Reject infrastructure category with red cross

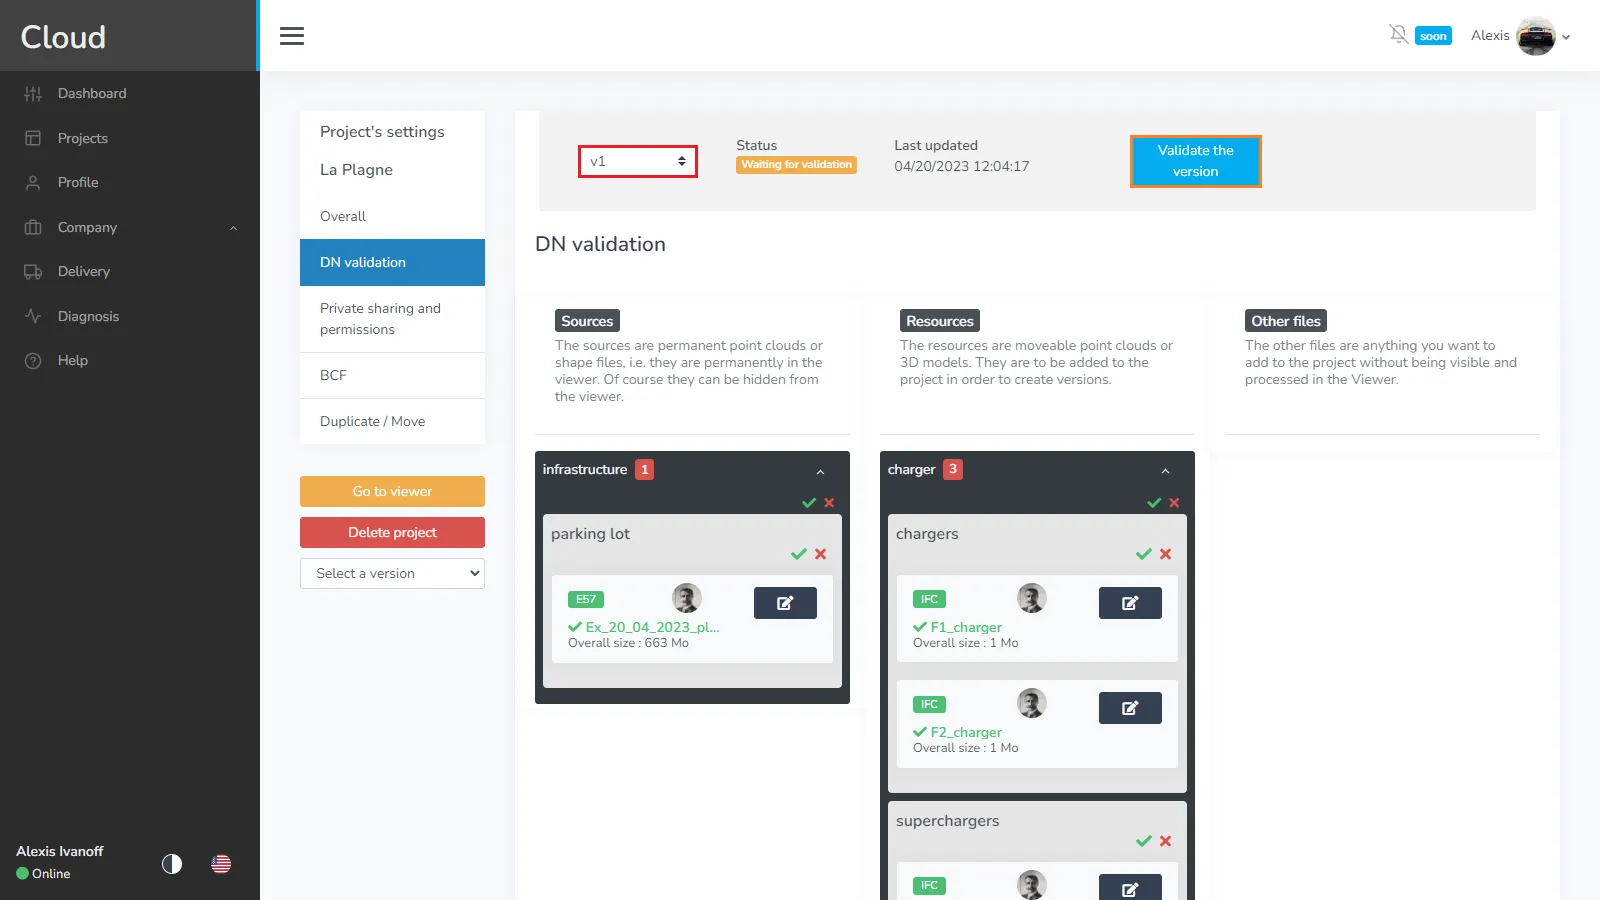click(829, 503)
